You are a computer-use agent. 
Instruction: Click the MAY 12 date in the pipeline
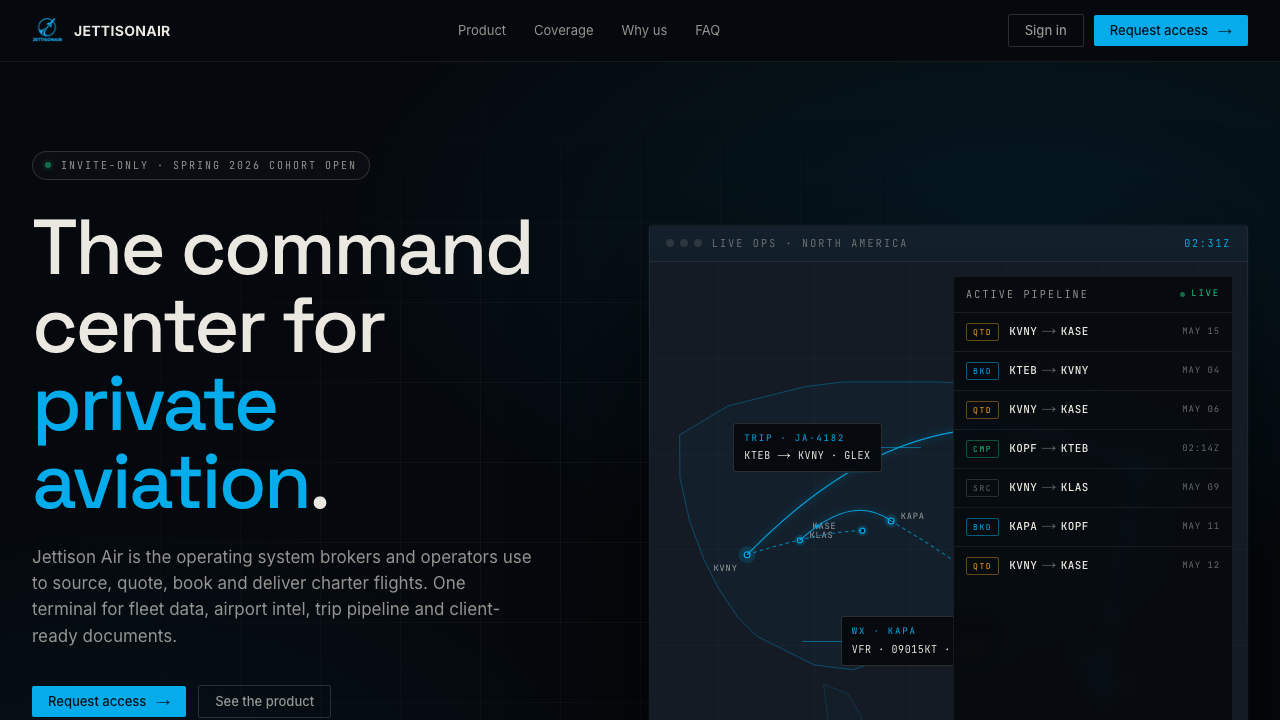[x=1201, y=566]
